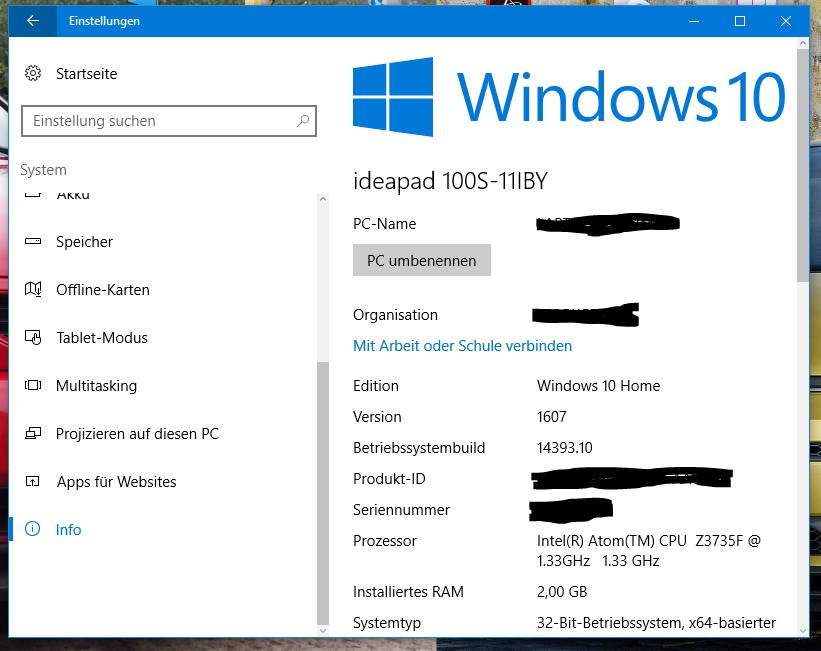Click the ideapad 100S-11IBY heading
This screenshot has width=821, height=651.
tap(450, 181)
